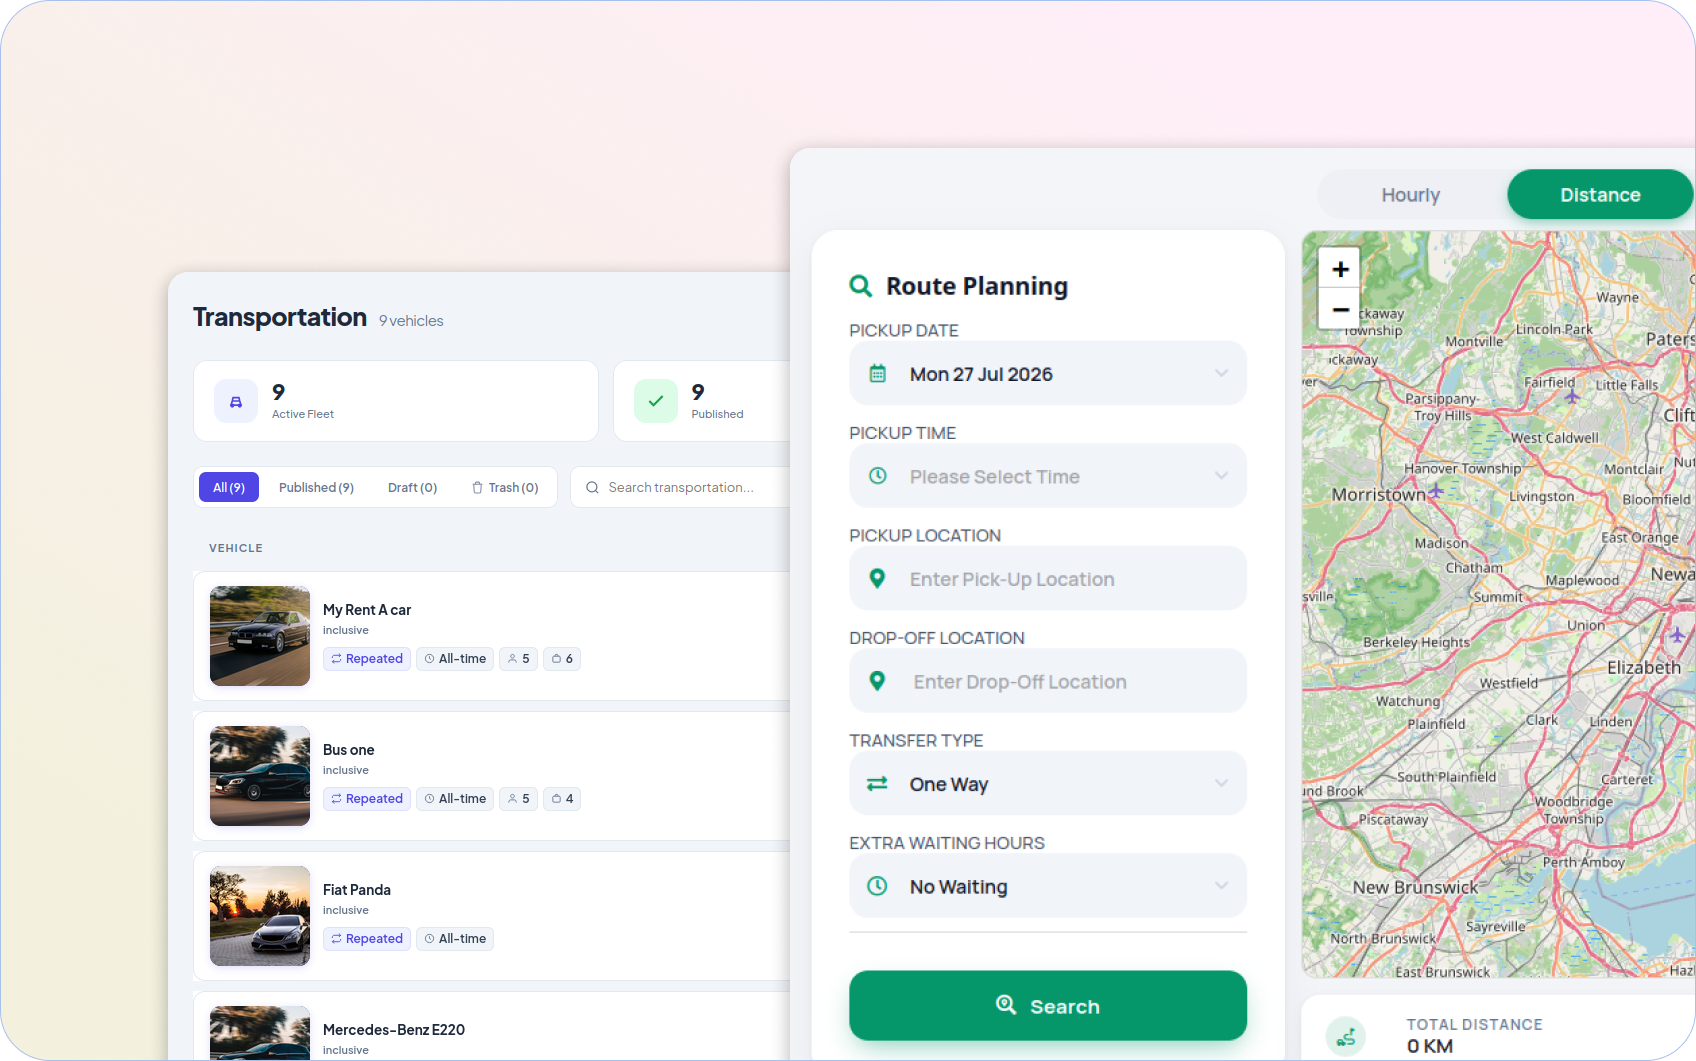Click the search icon in transportation search

592,488
